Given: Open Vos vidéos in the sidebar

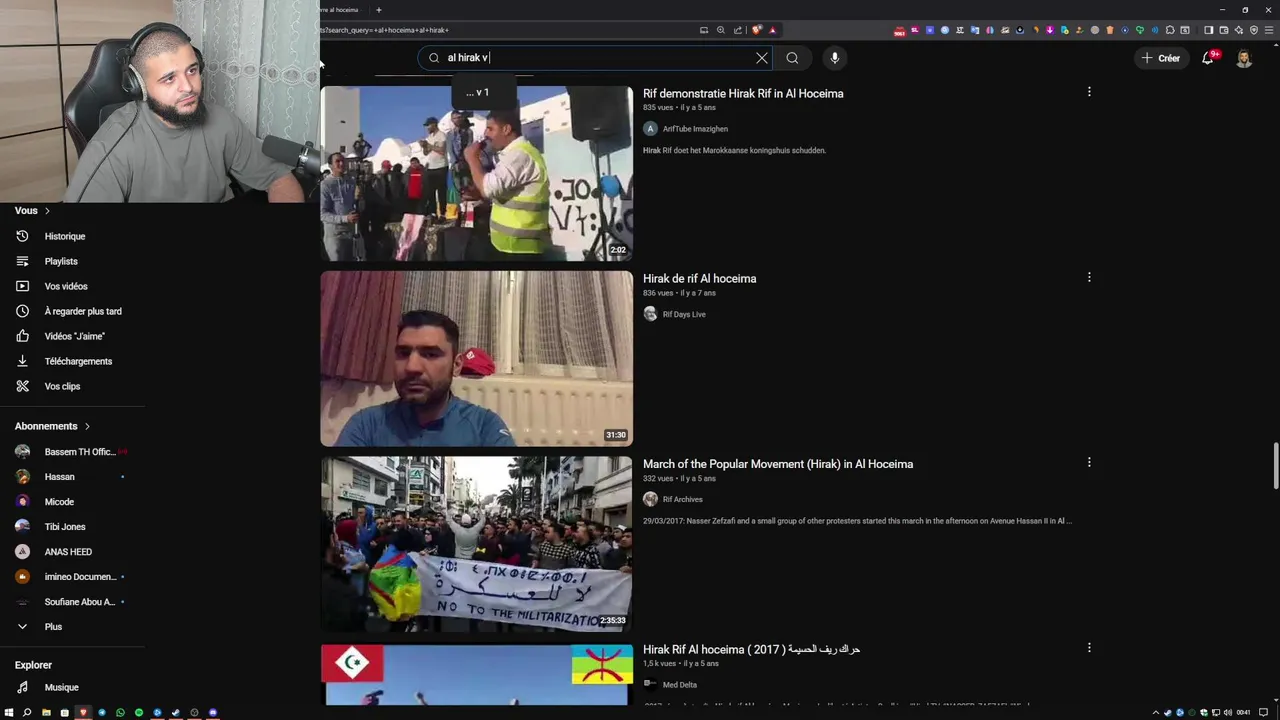Looking at the screenshot, I should click(66, 286).
